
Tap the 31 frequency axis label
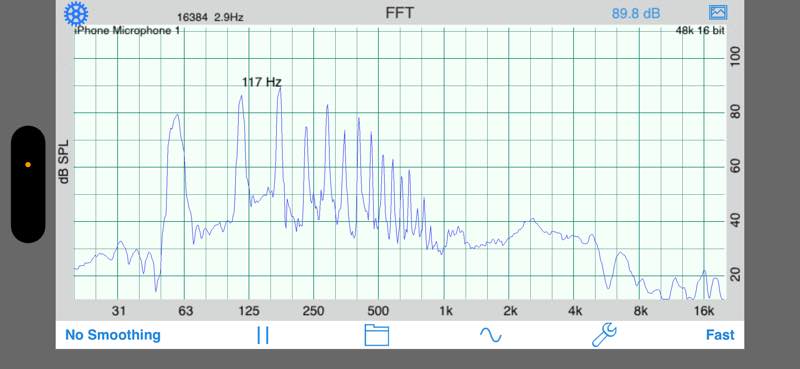(x=118, y=311)
